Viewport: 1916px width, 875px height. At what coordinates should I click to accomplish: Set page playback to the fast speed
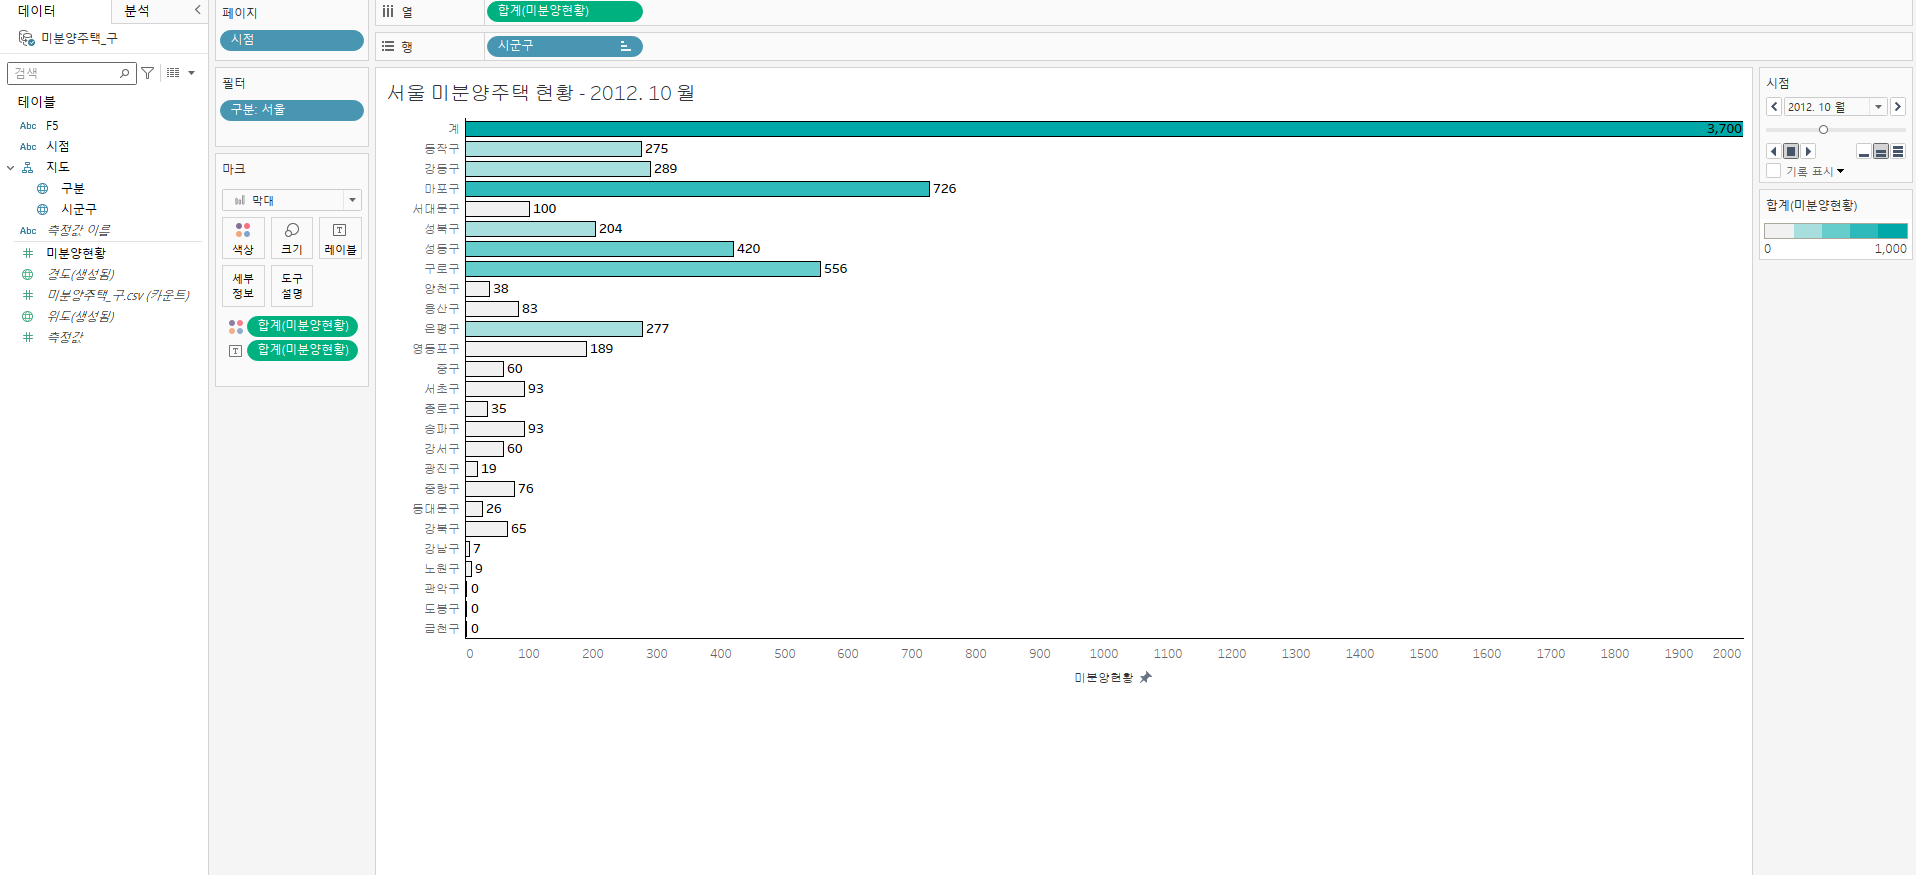pos(1898,152)
